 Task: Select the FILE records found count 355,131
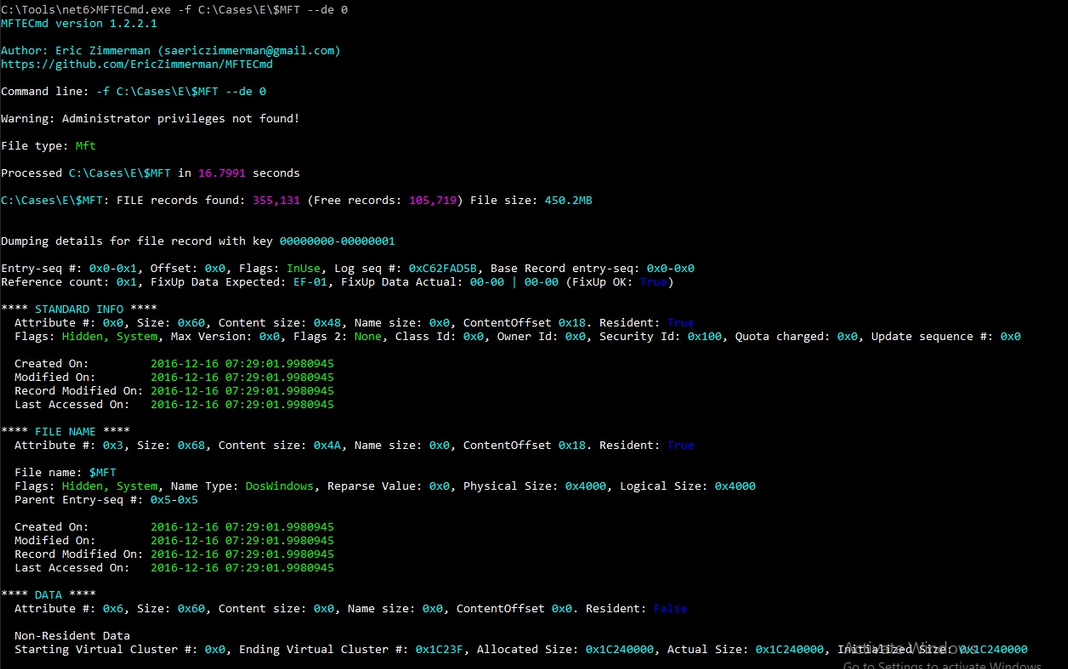(x=277, y=200)
